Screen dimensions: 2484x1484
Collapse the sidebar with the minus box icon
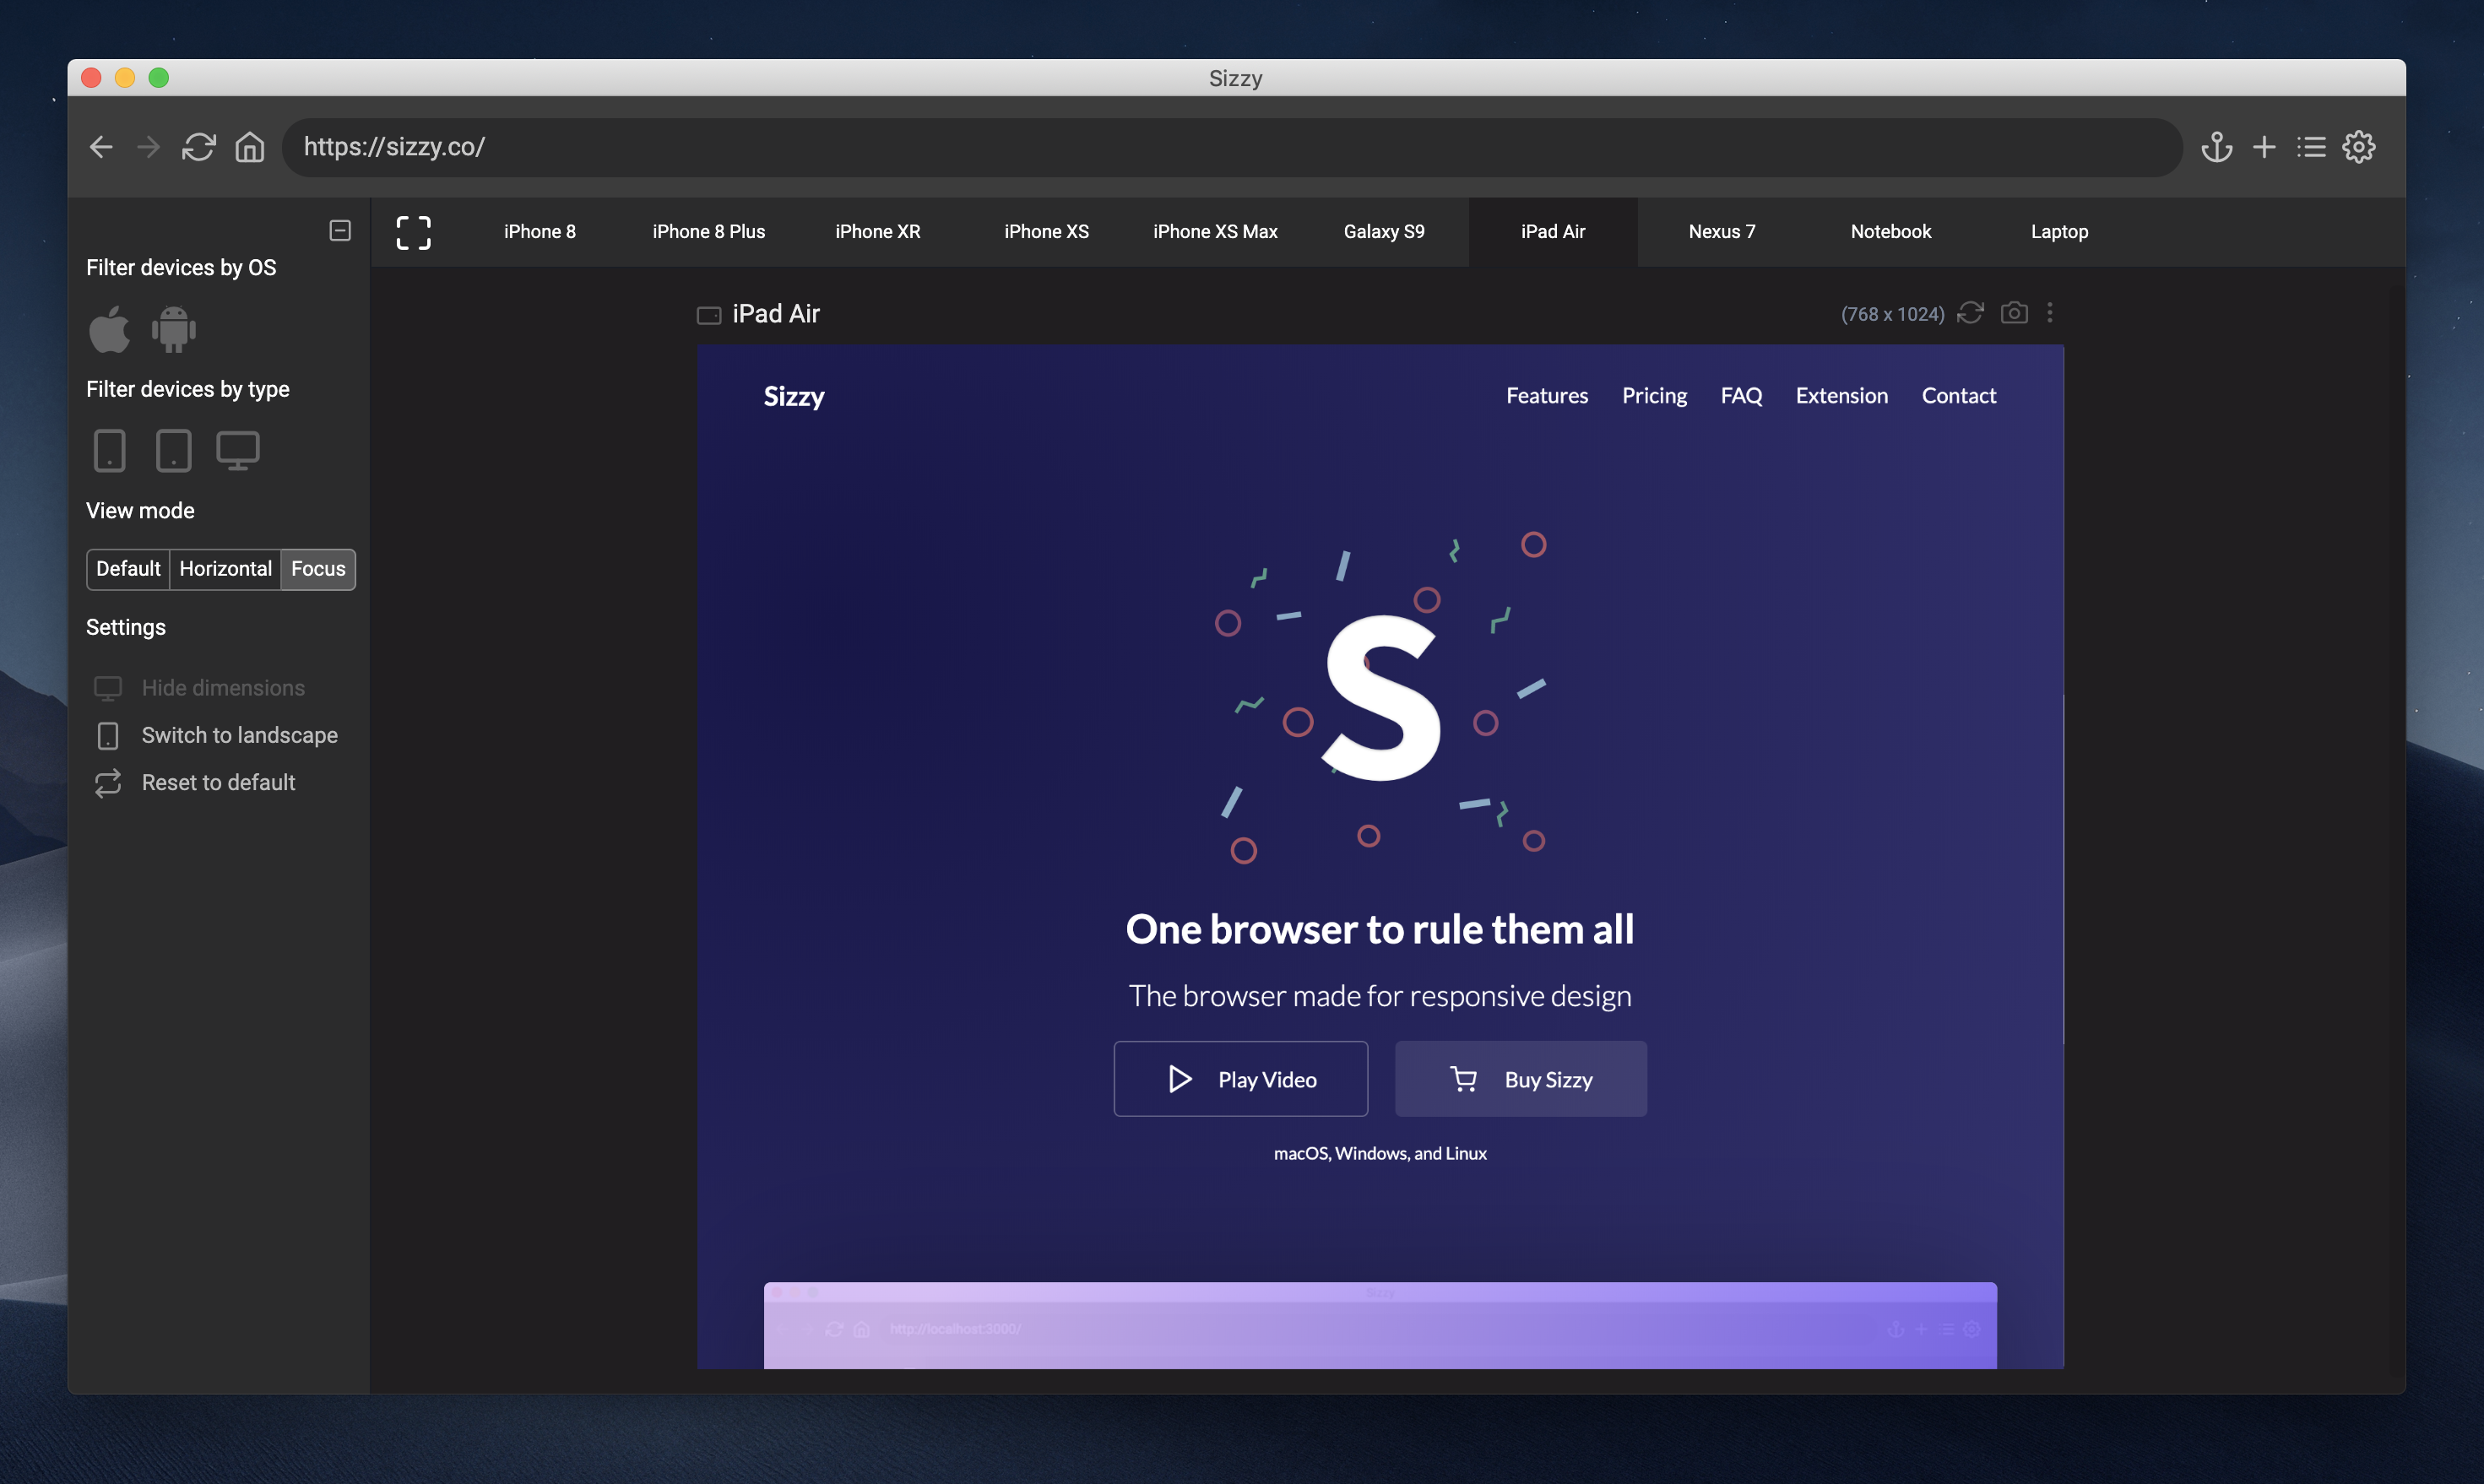(x=340, y=230)
